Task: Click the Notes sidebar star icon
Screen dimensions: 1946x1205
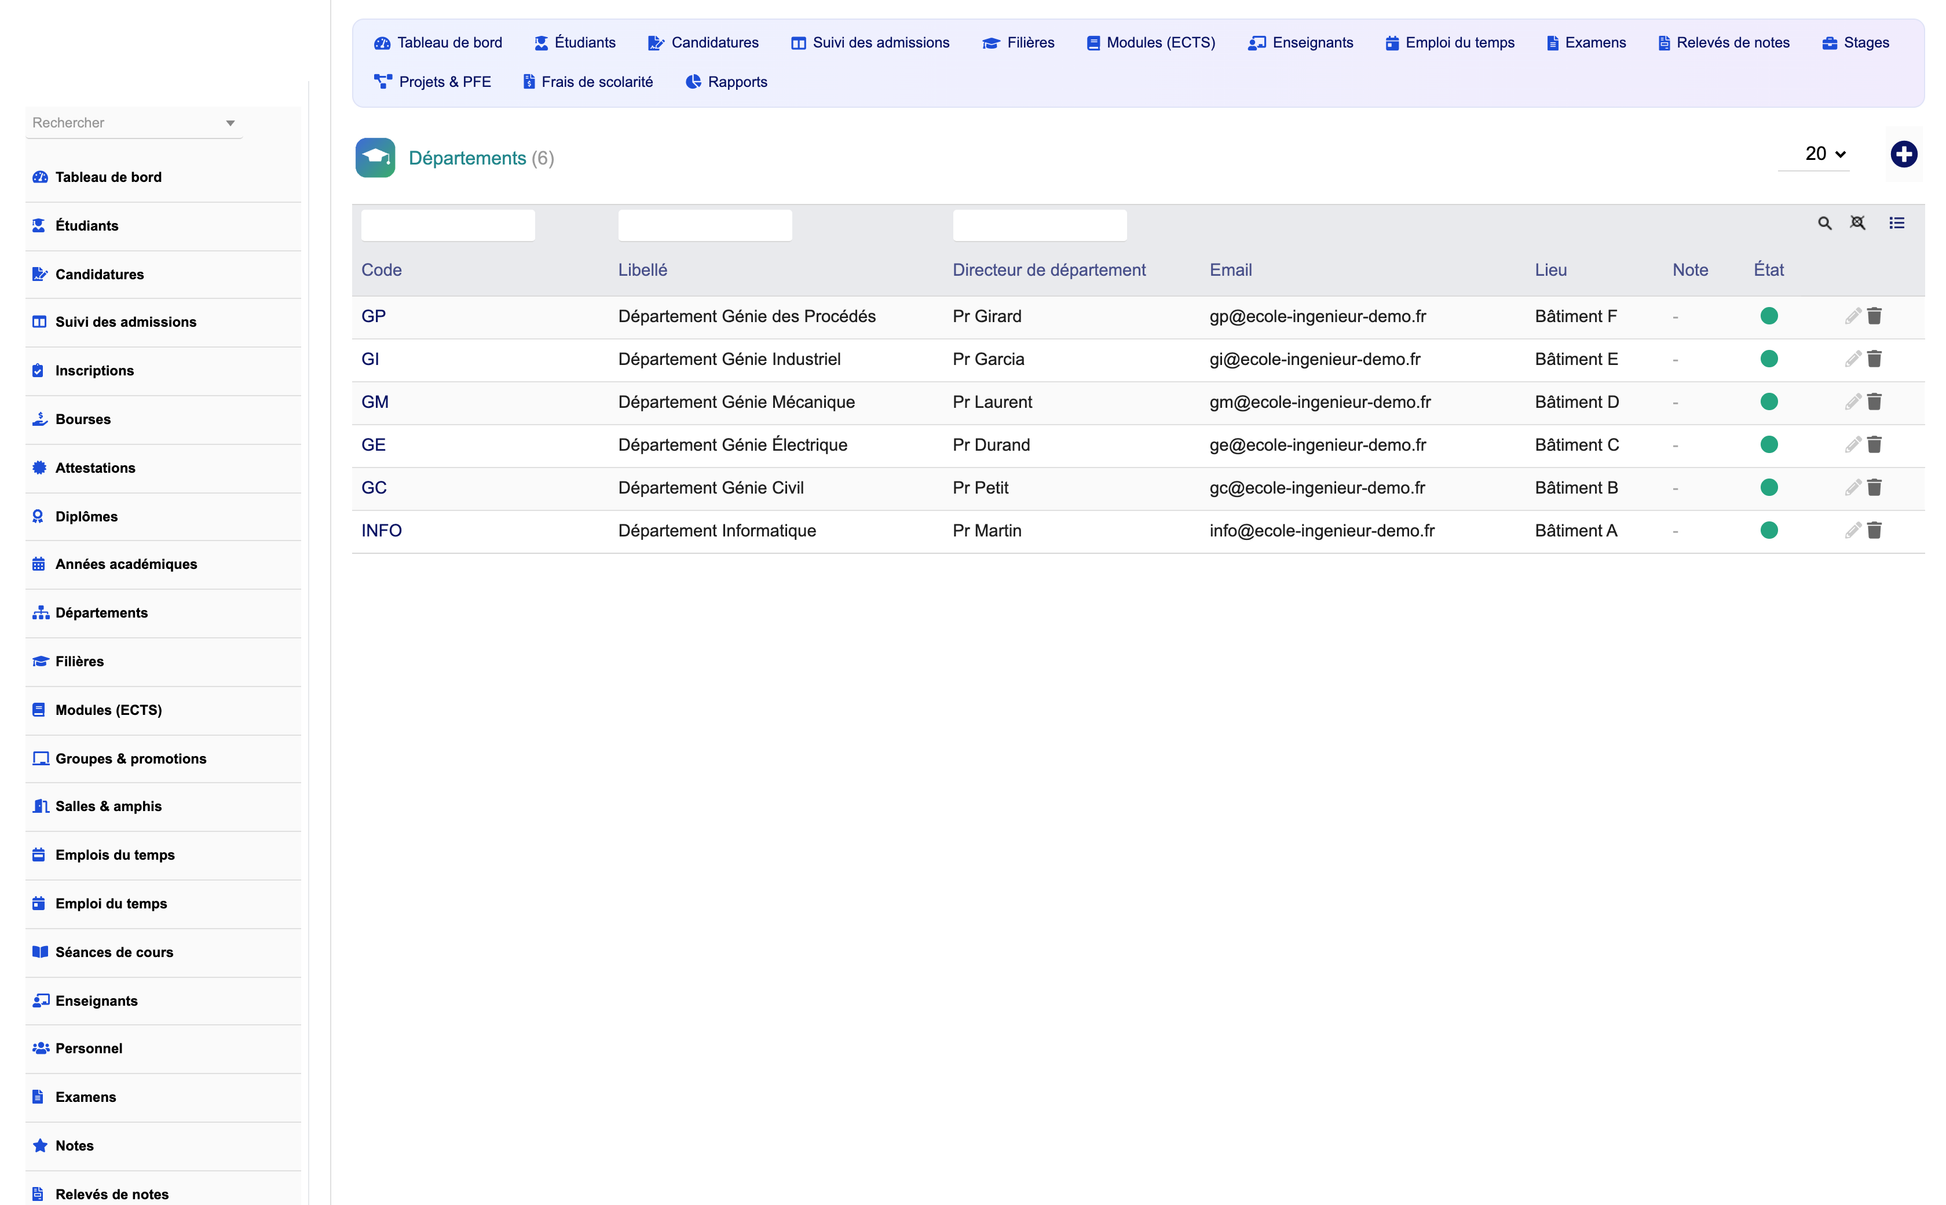Action: pos(39,1146)
